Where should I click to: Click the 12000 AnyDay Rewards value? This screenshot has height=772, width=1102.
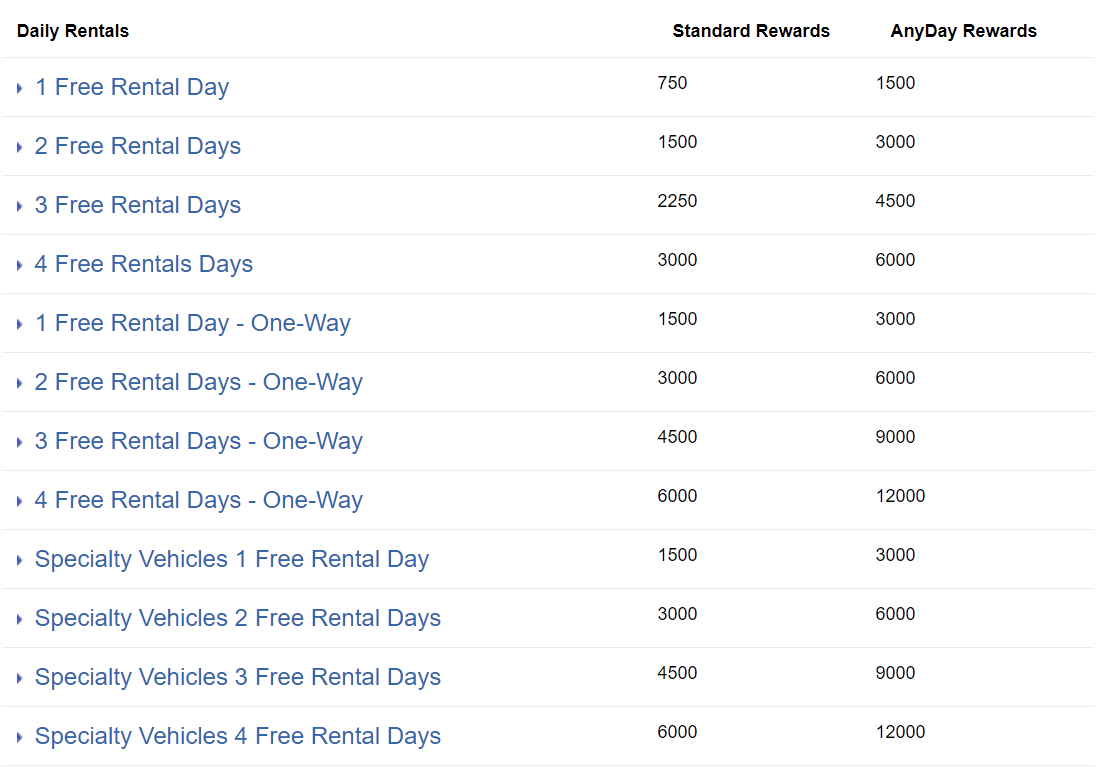(901, 732)
